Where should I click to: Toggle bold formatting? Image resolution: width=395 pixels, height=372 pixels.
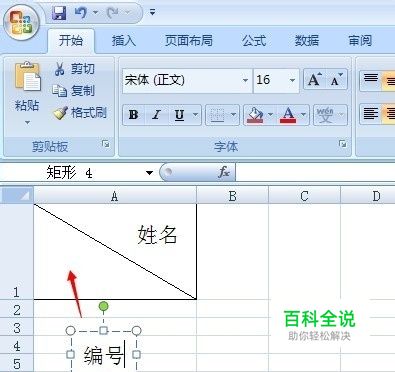[x=134, y=115]
